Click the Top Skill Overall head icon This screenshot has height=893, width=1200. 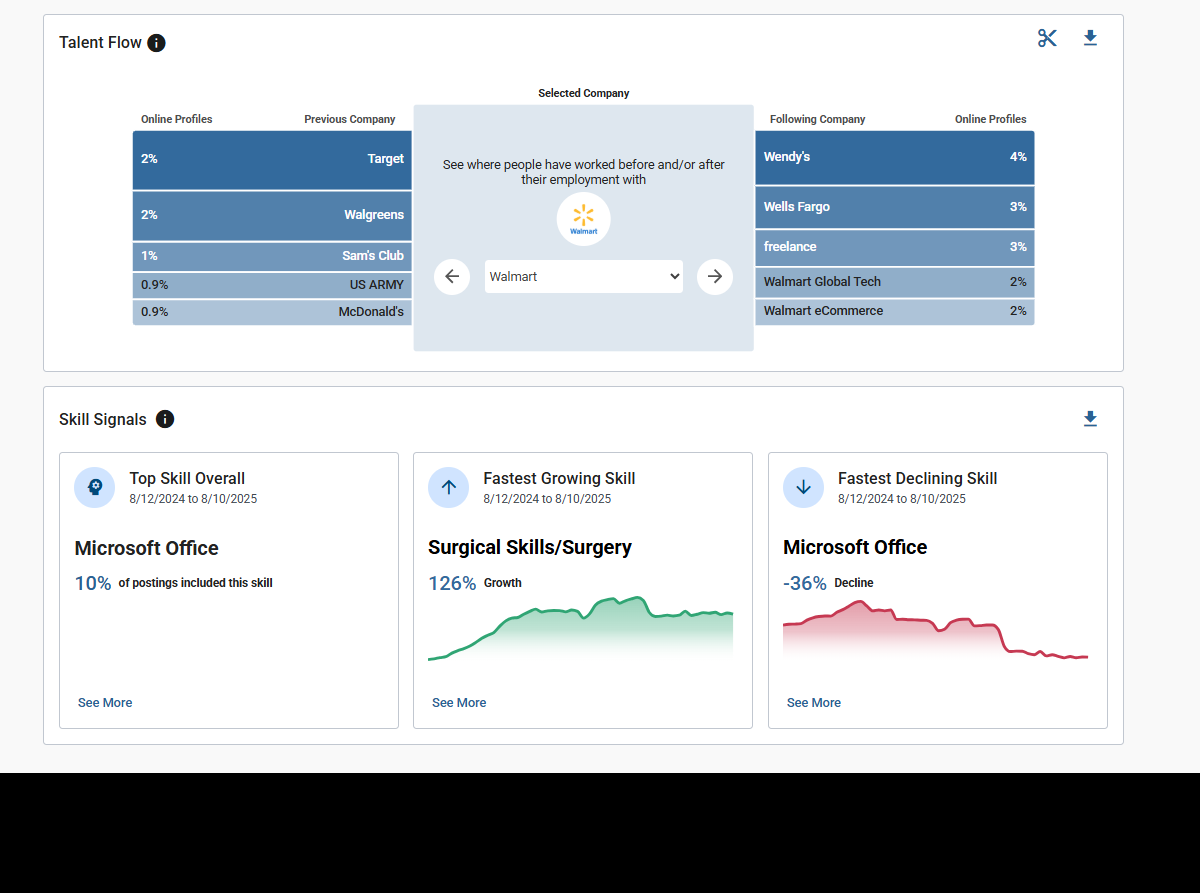tap(94, 487)
